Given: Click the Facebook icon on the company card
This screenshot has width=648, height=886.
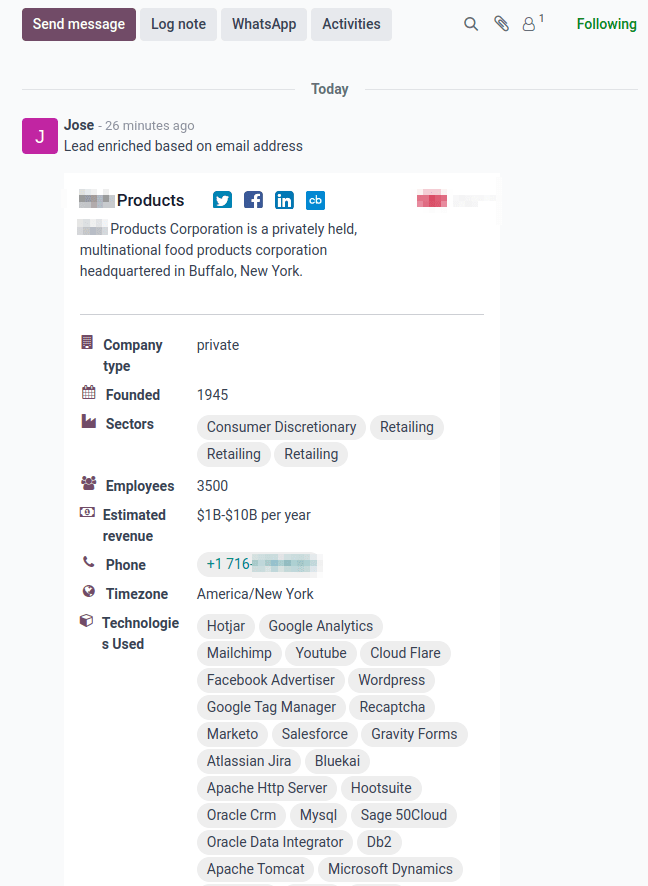Looking at the screenshot, I should click(x=252, y=200).
